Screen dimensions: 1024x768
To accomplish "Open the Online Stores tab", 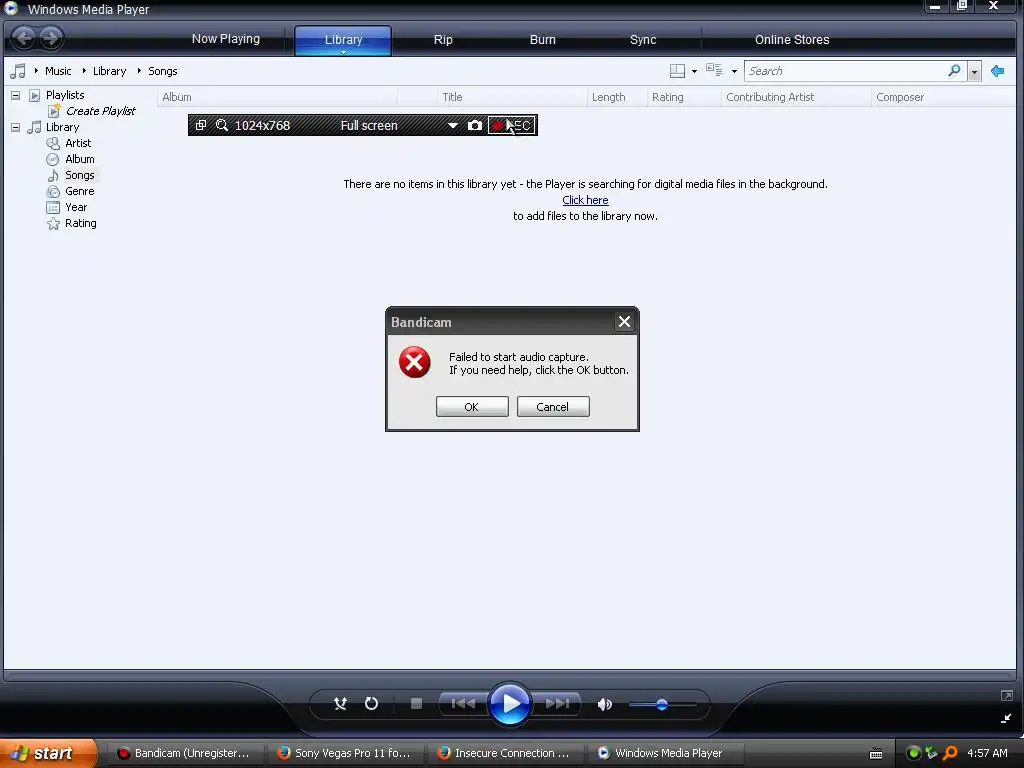I will [x=792, y=40].
